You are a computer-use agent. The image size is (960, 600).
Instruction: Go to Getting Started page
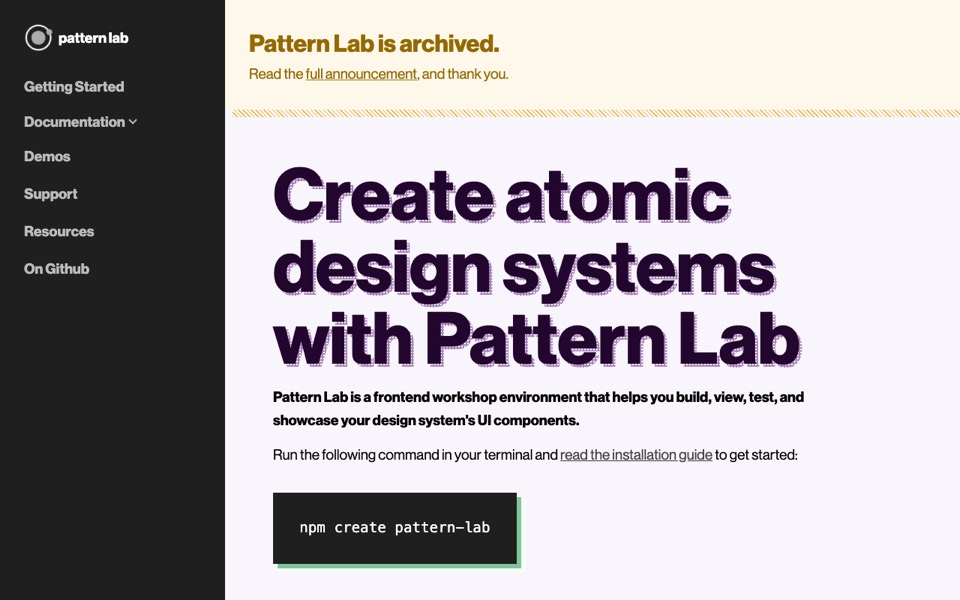click(74, 87)
